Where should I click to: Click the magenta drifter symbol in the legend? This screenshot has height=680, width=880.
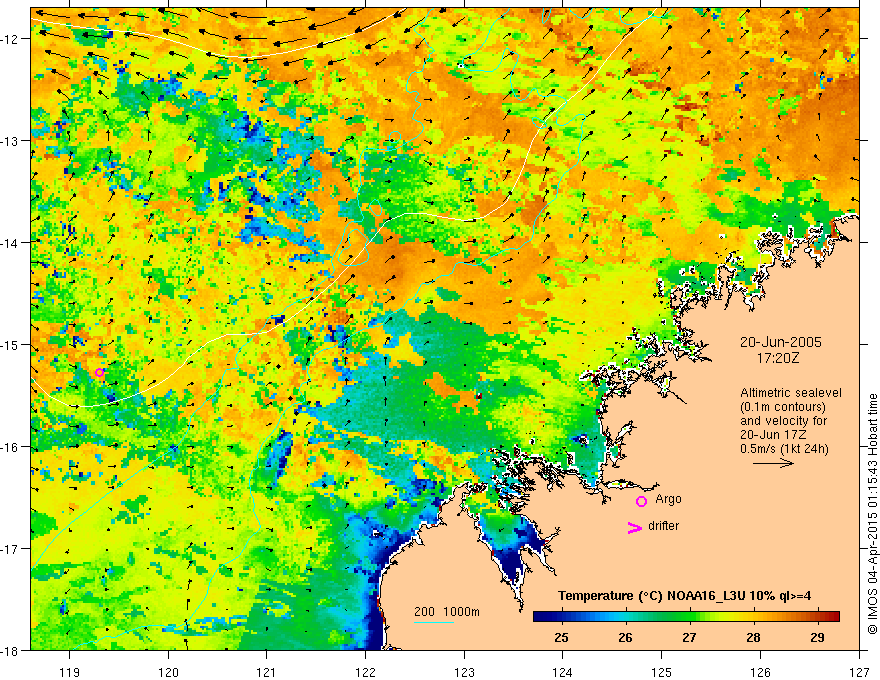pyautogui.click(x=634, y=527)
